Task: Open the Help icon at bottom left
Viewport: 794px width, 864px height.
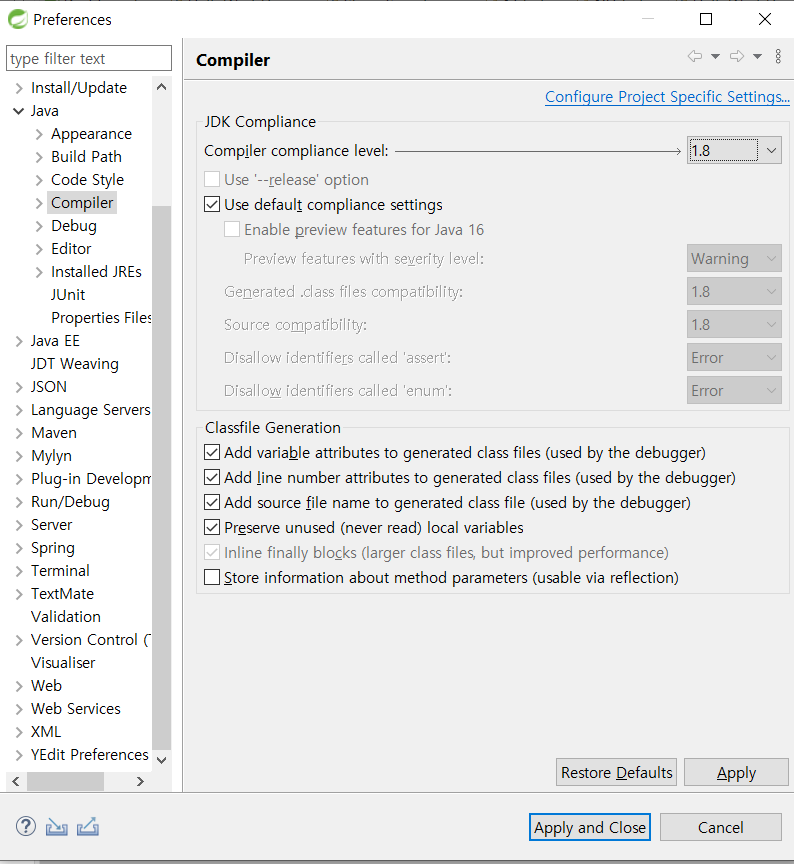Action: pos(26,826)
